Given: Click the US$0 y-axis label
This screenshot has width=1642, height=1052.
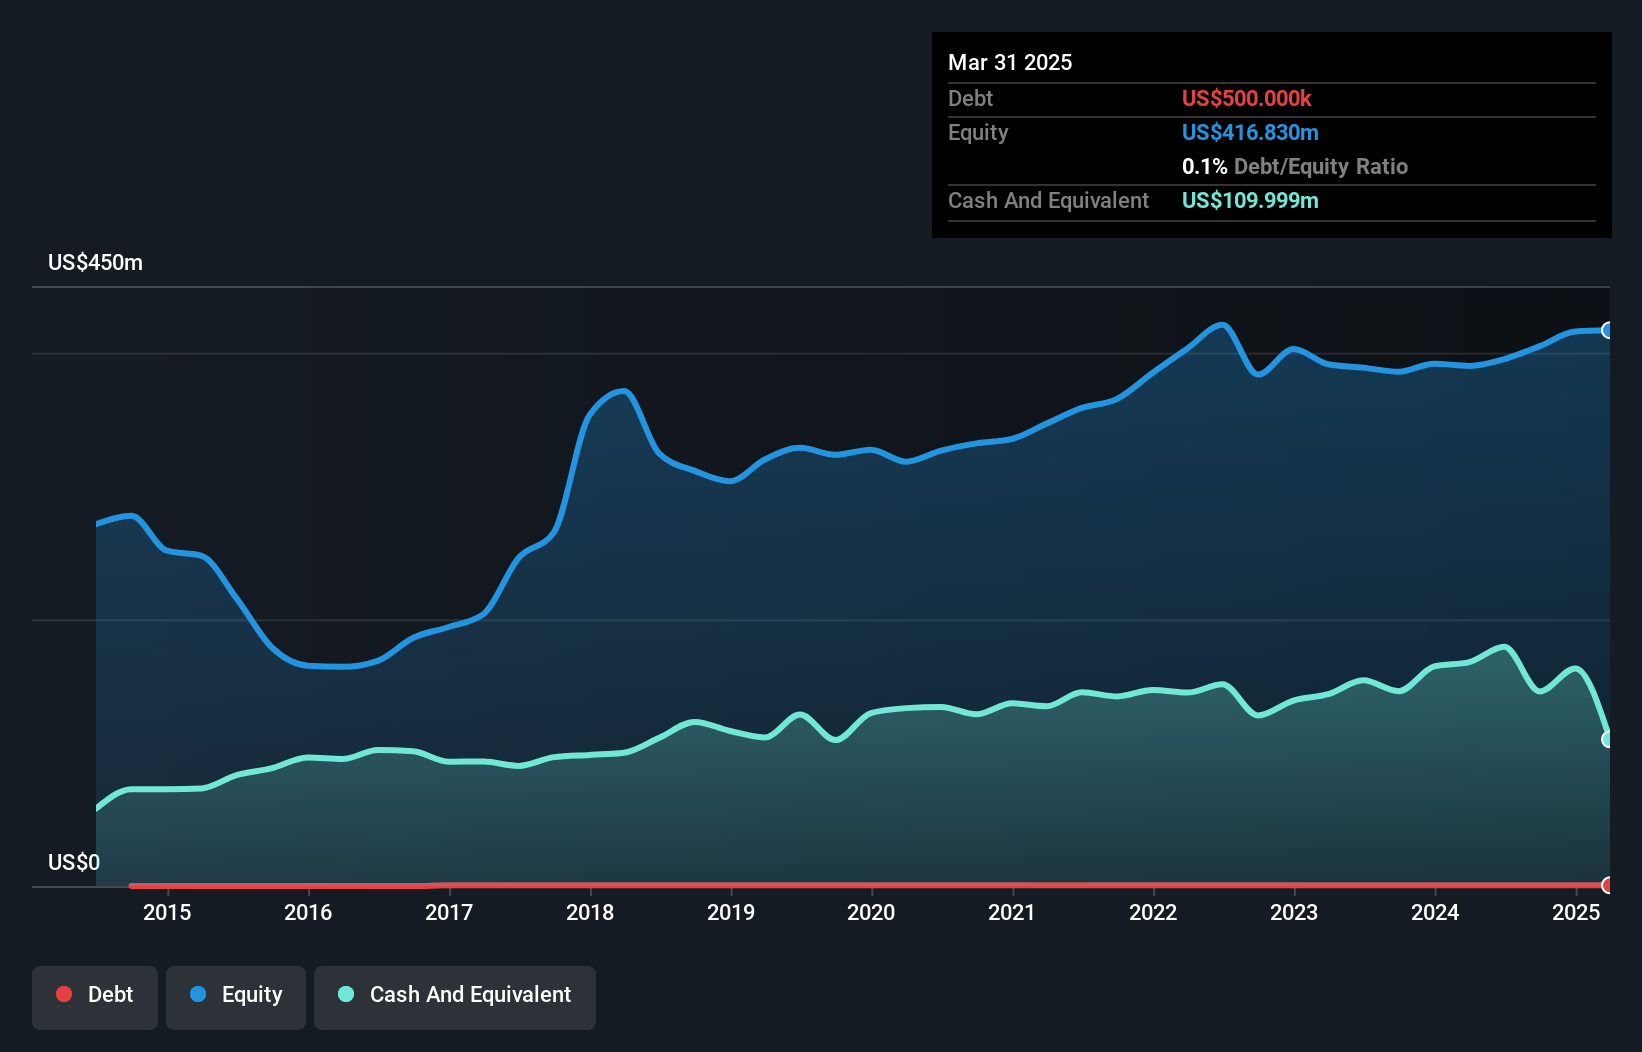Looking at the screenshot, I should point(74,863).
